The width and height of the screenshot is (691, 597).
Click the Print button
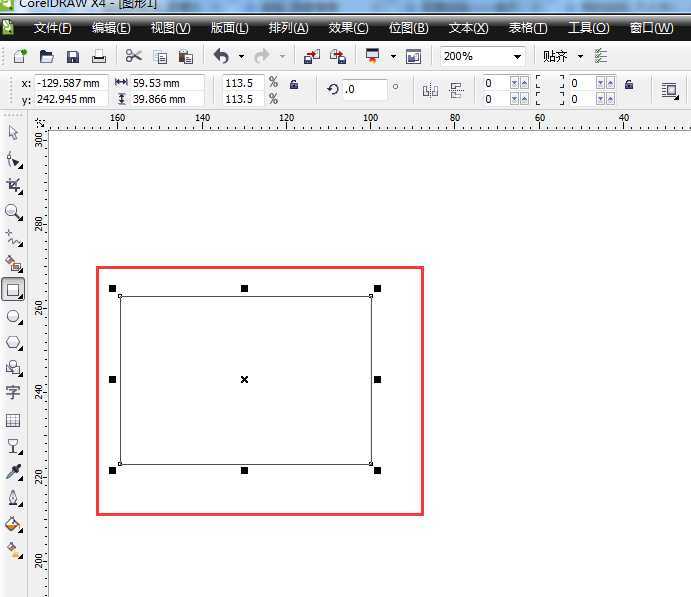[99, 57]
